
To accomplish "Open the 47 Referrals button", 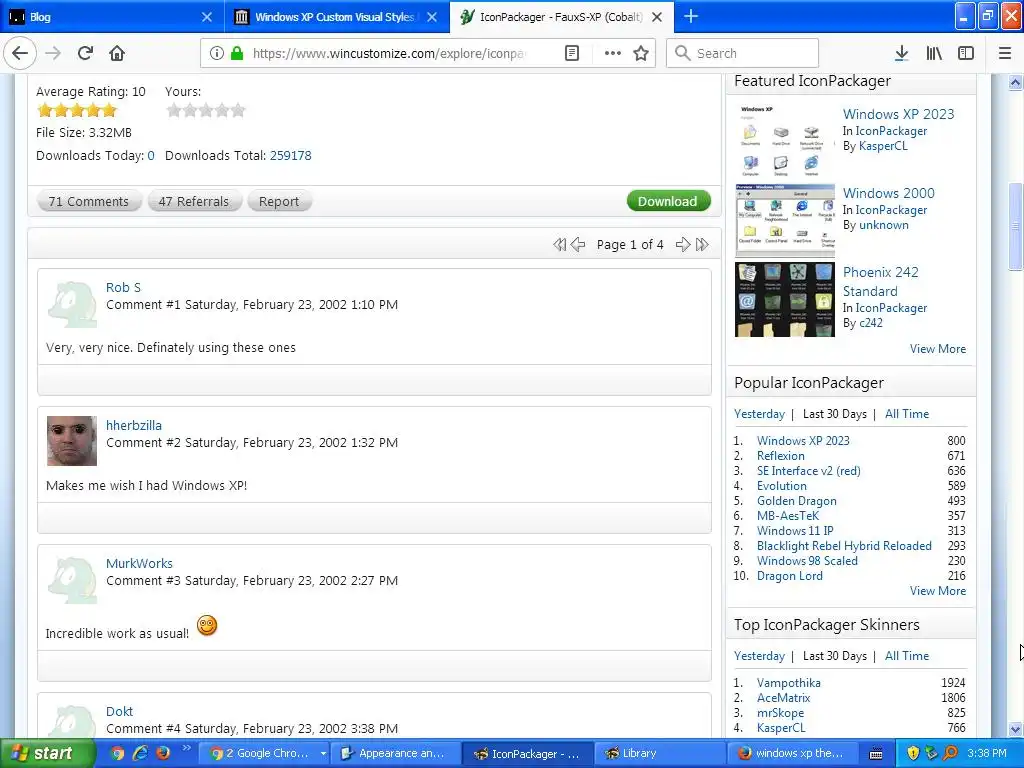I will point(194,201).
